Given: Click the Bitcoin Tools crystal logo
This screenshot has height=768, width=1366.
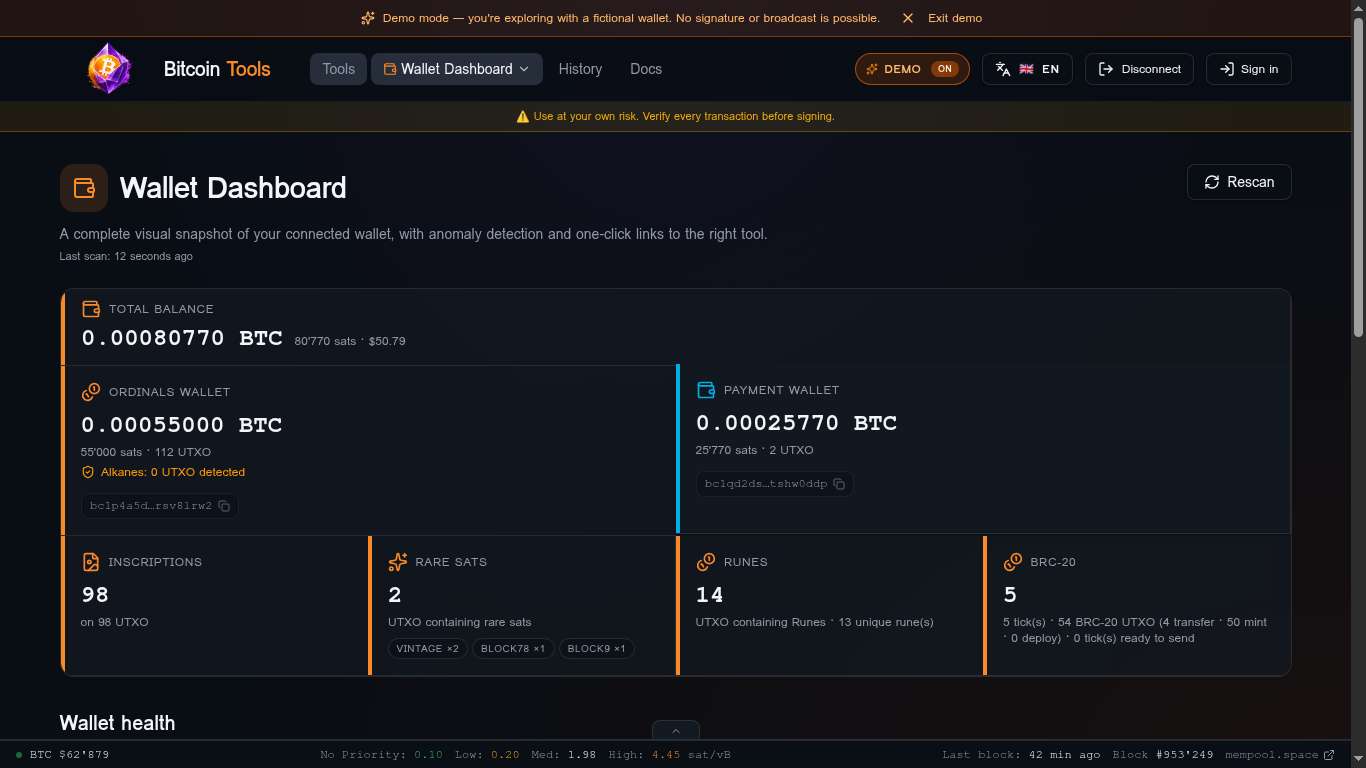Looking at the screenshot, I should pyautogui.click(x=109, y=69).
